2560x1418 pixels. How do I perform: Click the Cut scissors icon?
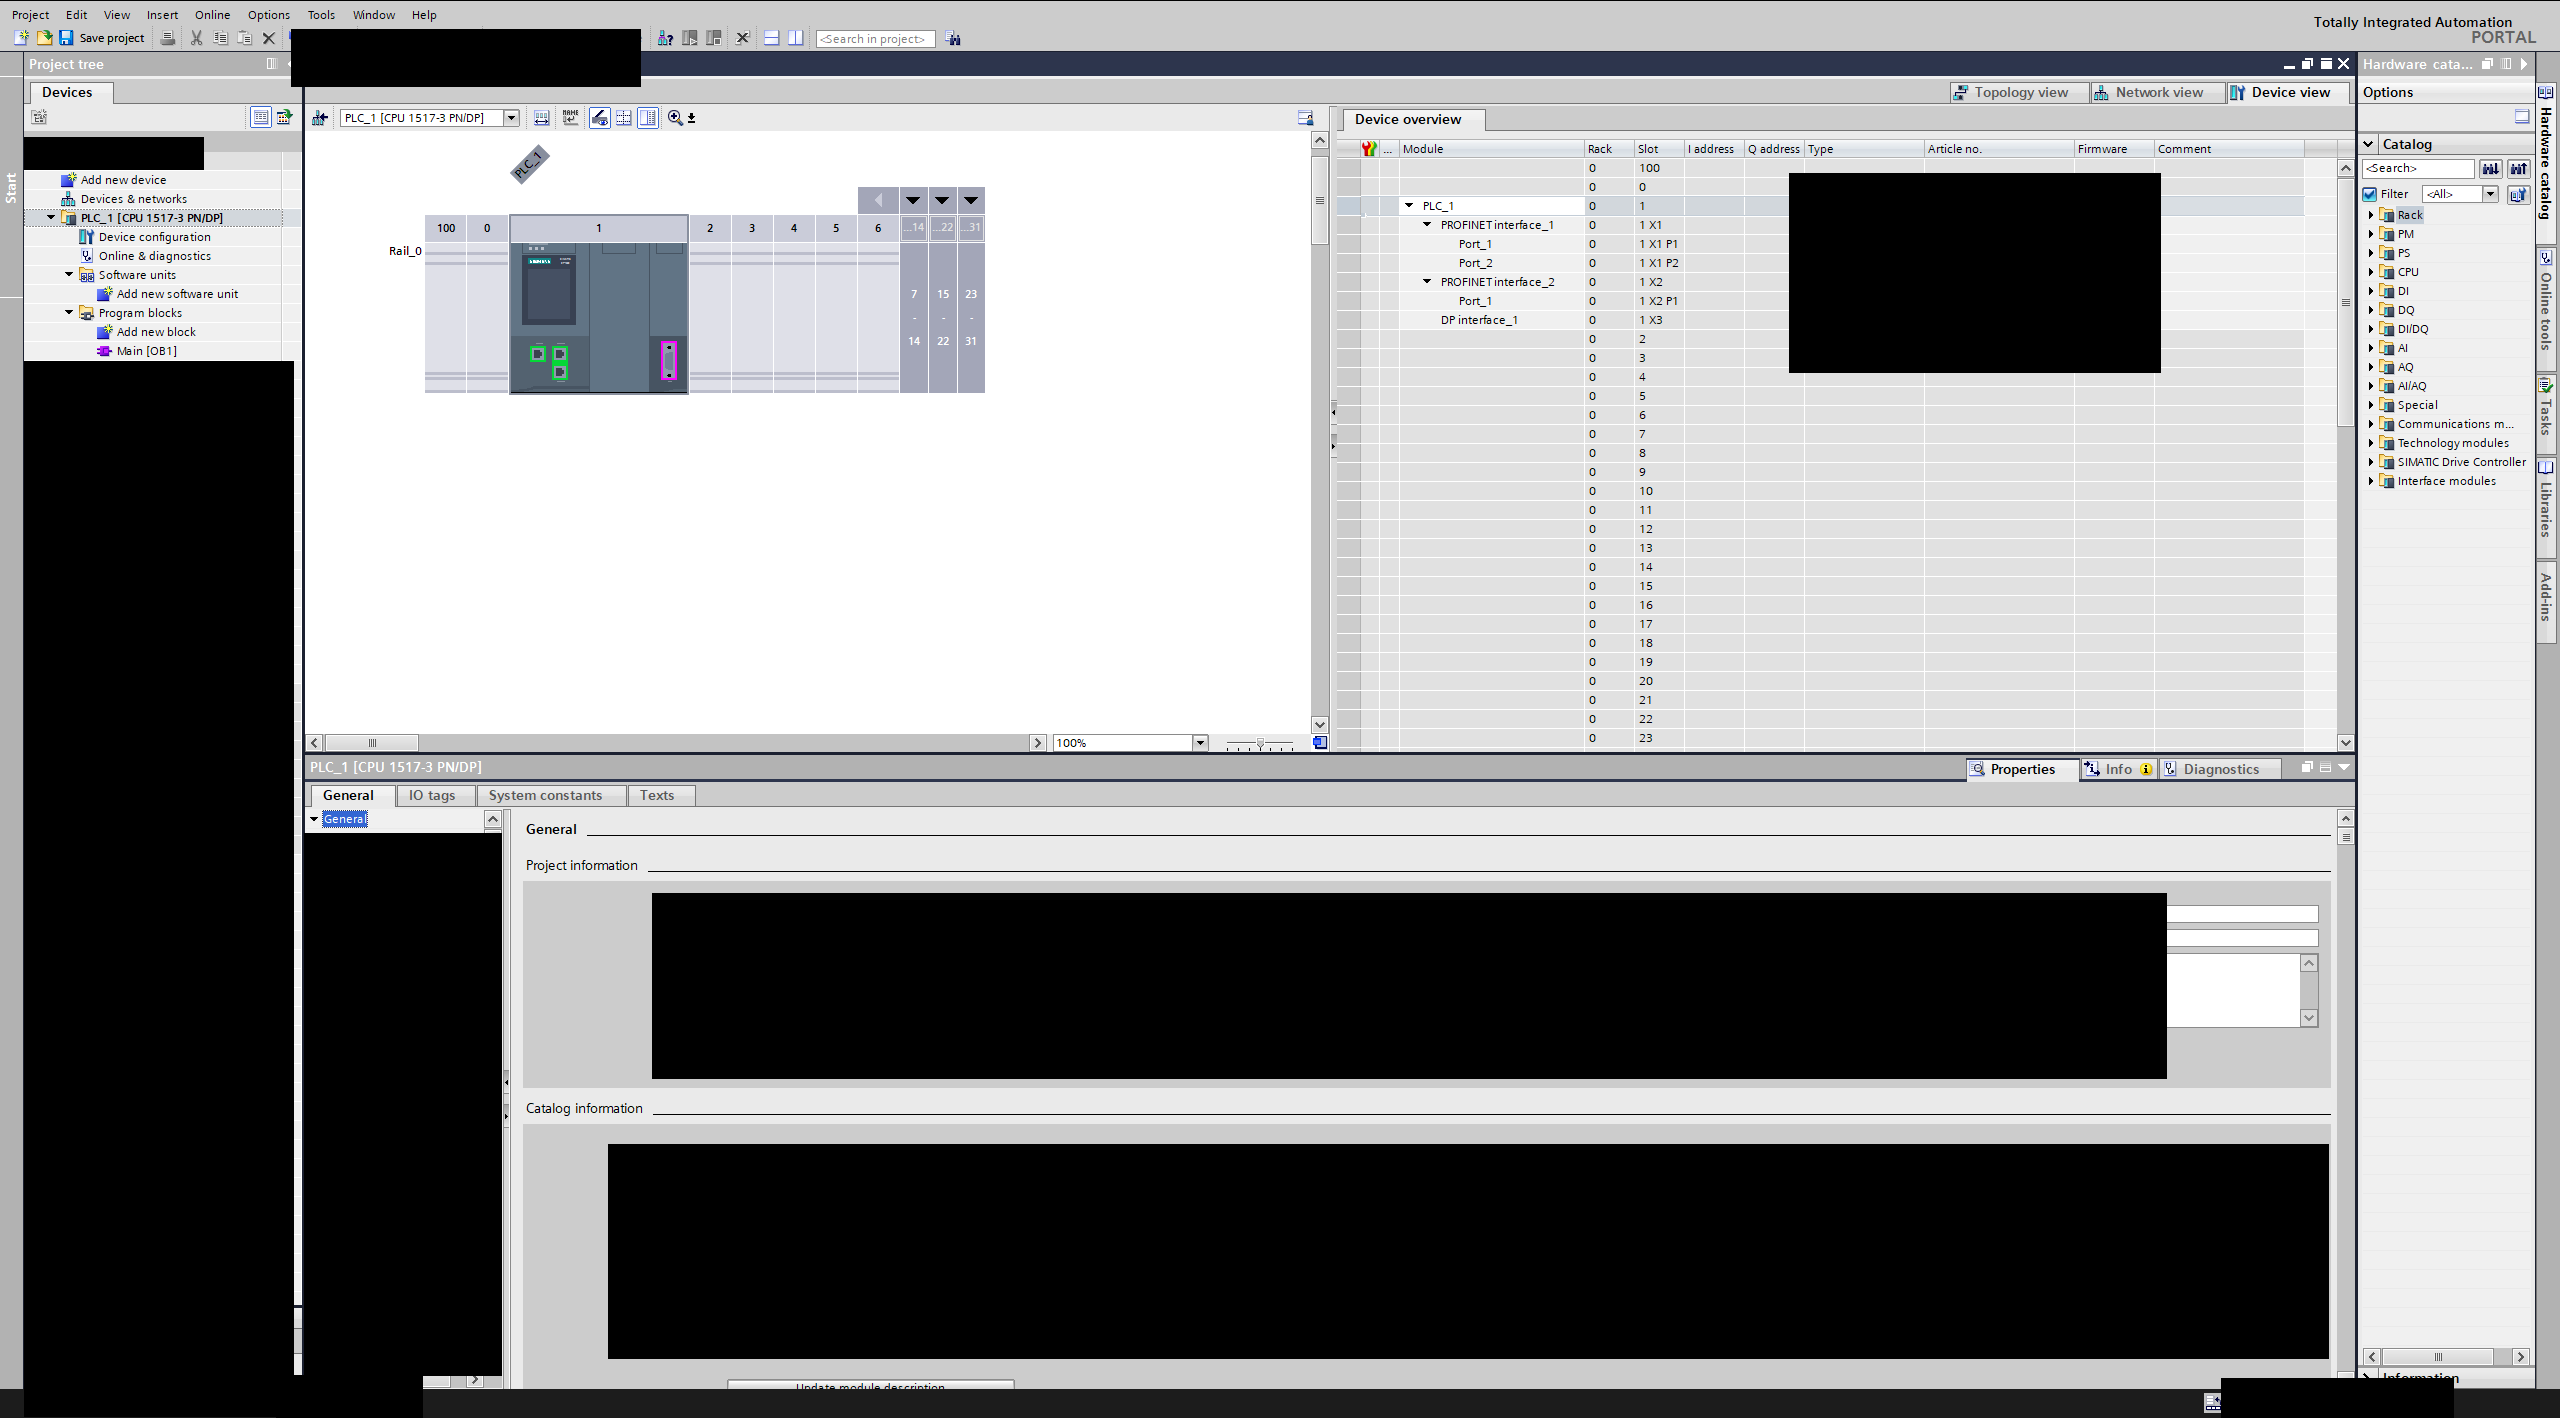(196, 38)
